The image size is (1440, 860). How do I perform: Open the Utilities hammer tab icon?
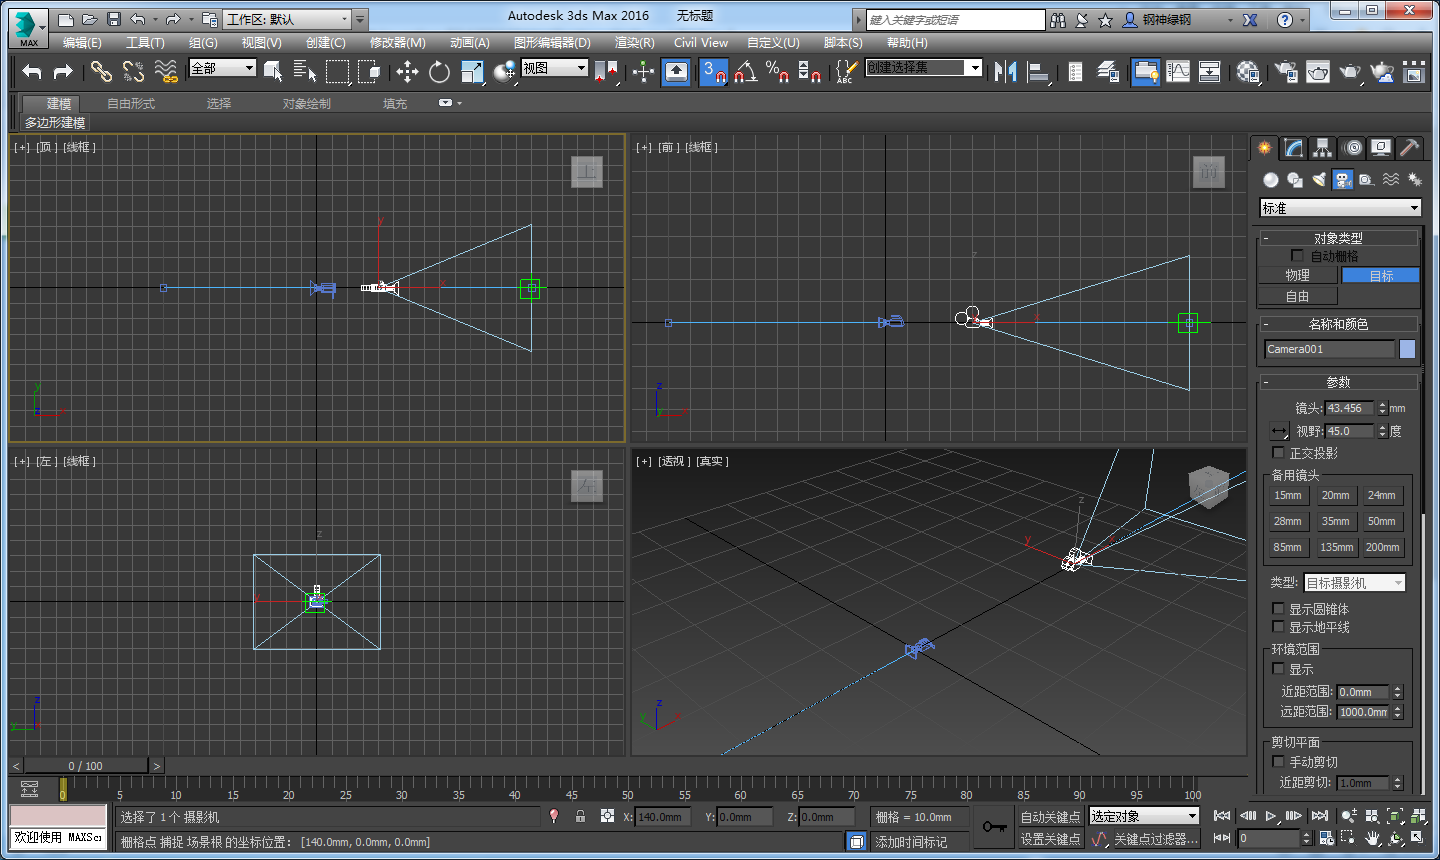pos(1410,148)
